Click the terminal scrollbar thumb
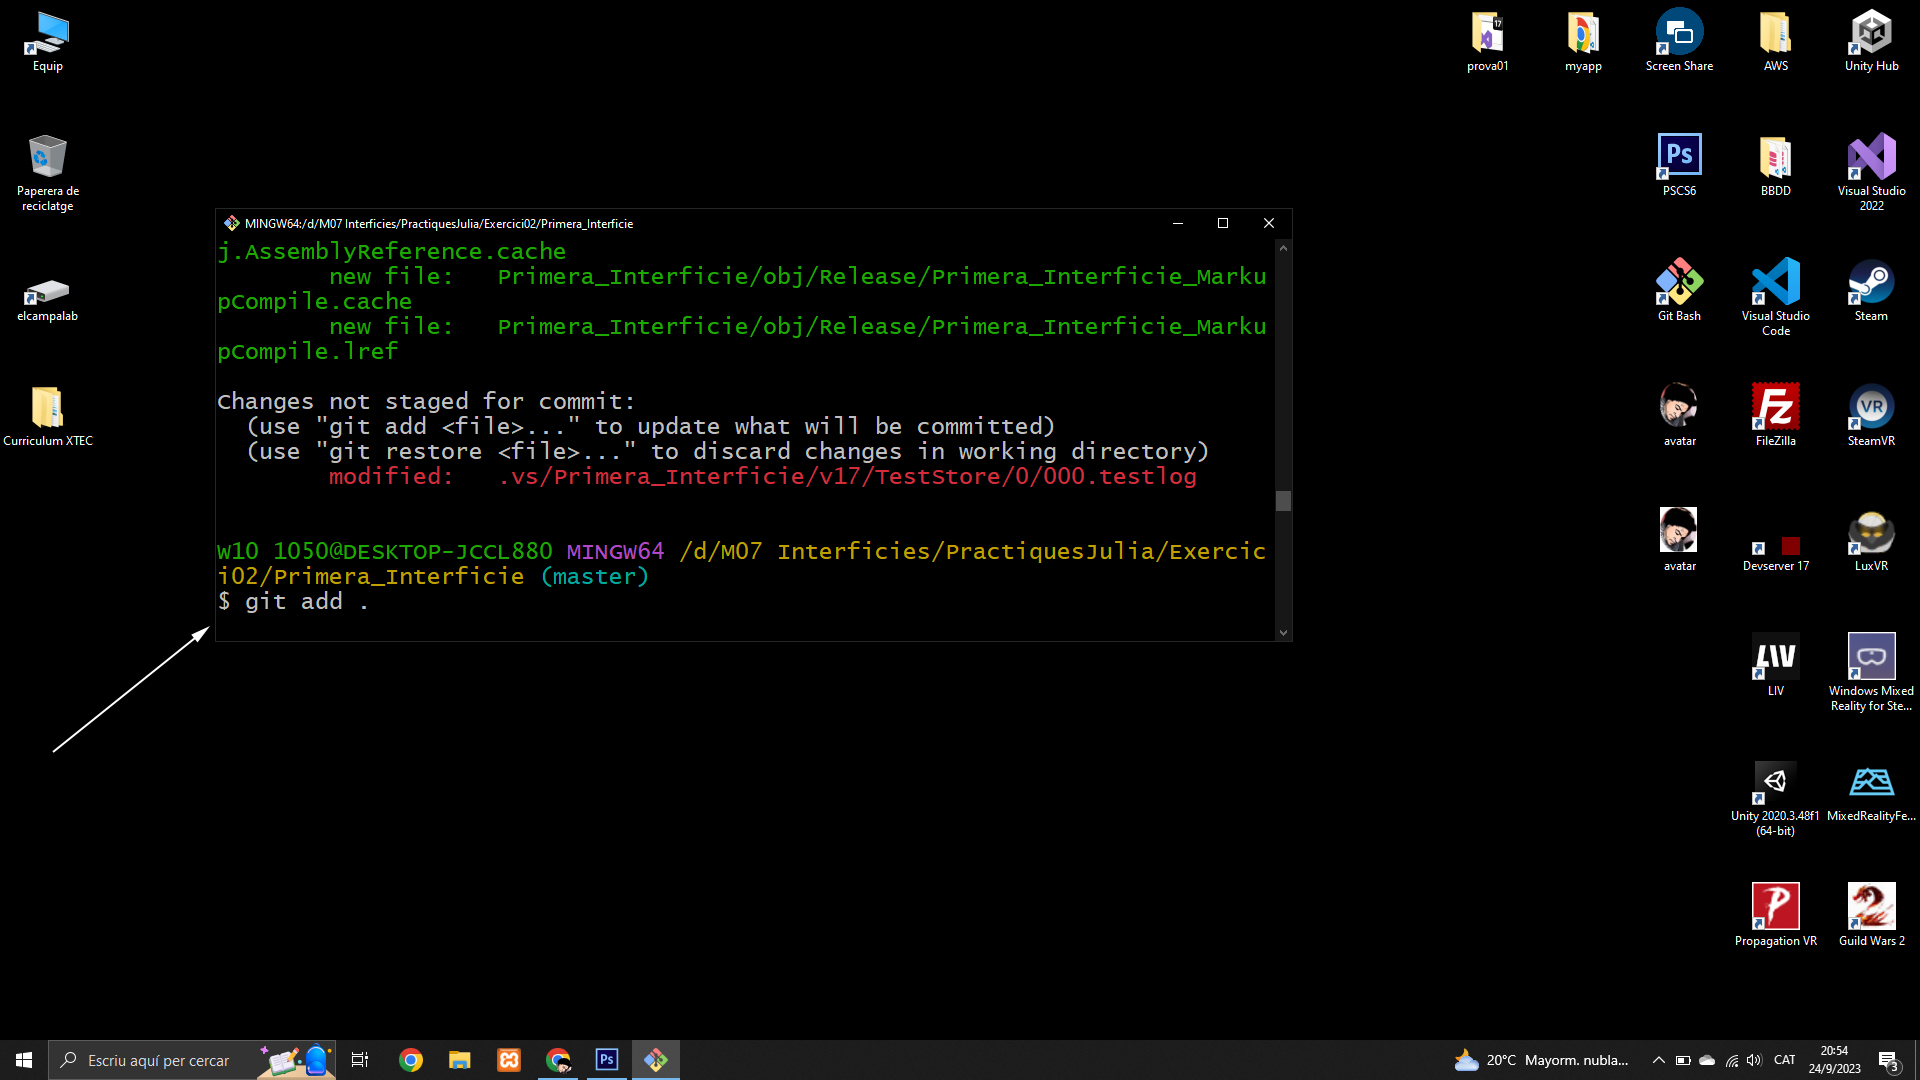Screen dimensions: 1920x1080 1283,500
